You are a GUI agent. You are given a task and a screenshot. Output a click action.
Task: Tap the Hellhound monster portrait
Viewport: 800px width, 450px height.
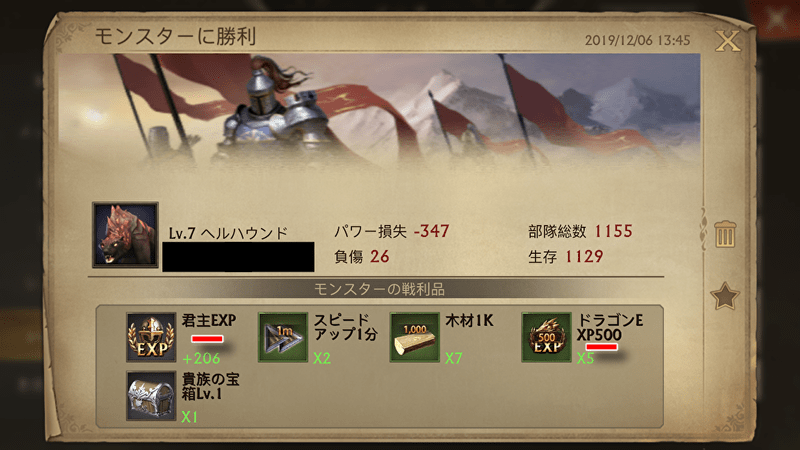click(x=125, y=235)
